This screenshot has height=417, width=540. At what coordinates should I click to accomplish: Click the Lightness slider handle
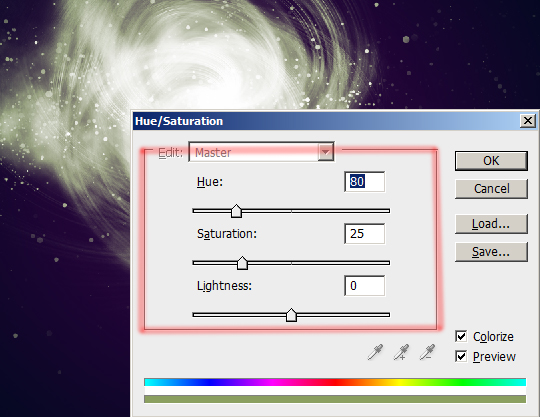pyautogui.click(x=291, y=315)
